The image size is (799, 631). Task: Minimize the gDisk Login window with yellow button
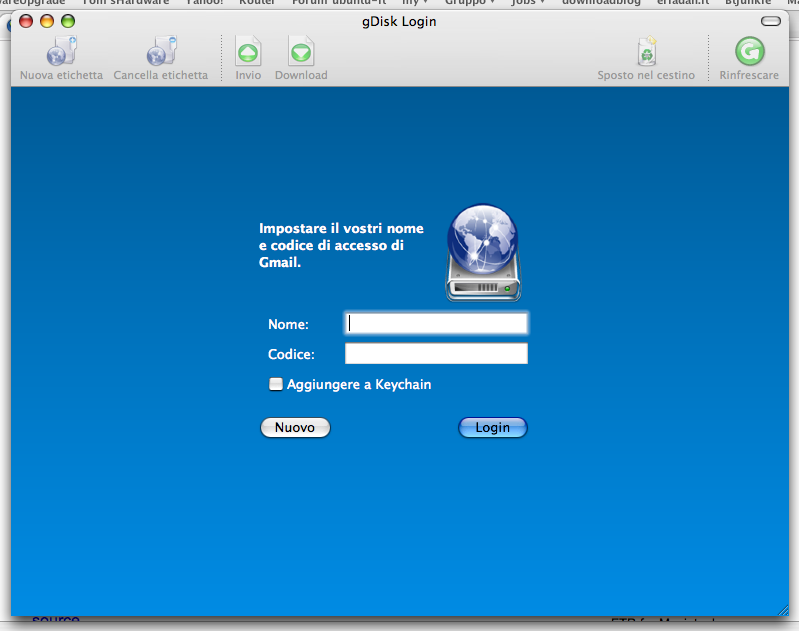[46, 21]
